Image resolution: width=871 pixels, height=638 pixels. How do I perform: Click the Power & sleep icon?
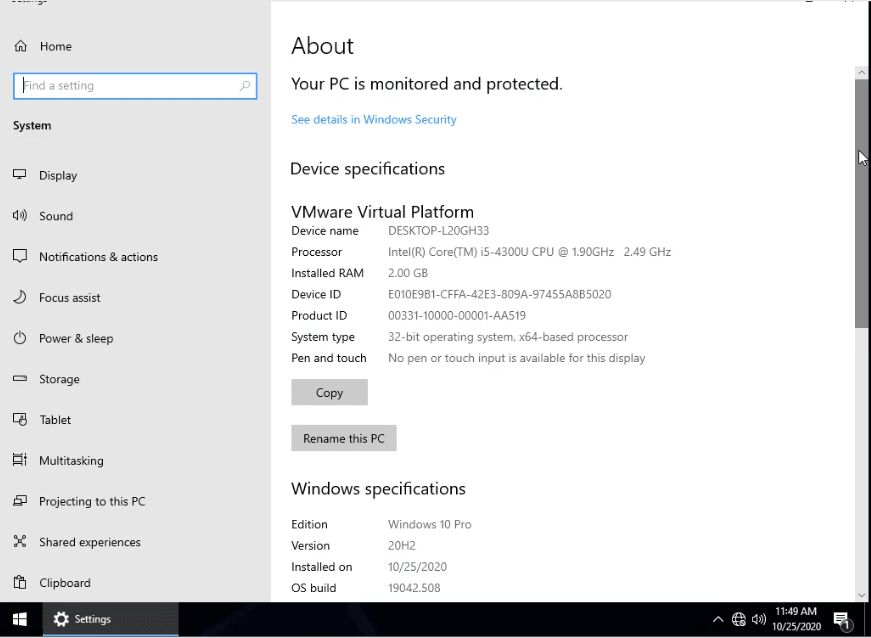pyautogui.click(x=19, y=338)
